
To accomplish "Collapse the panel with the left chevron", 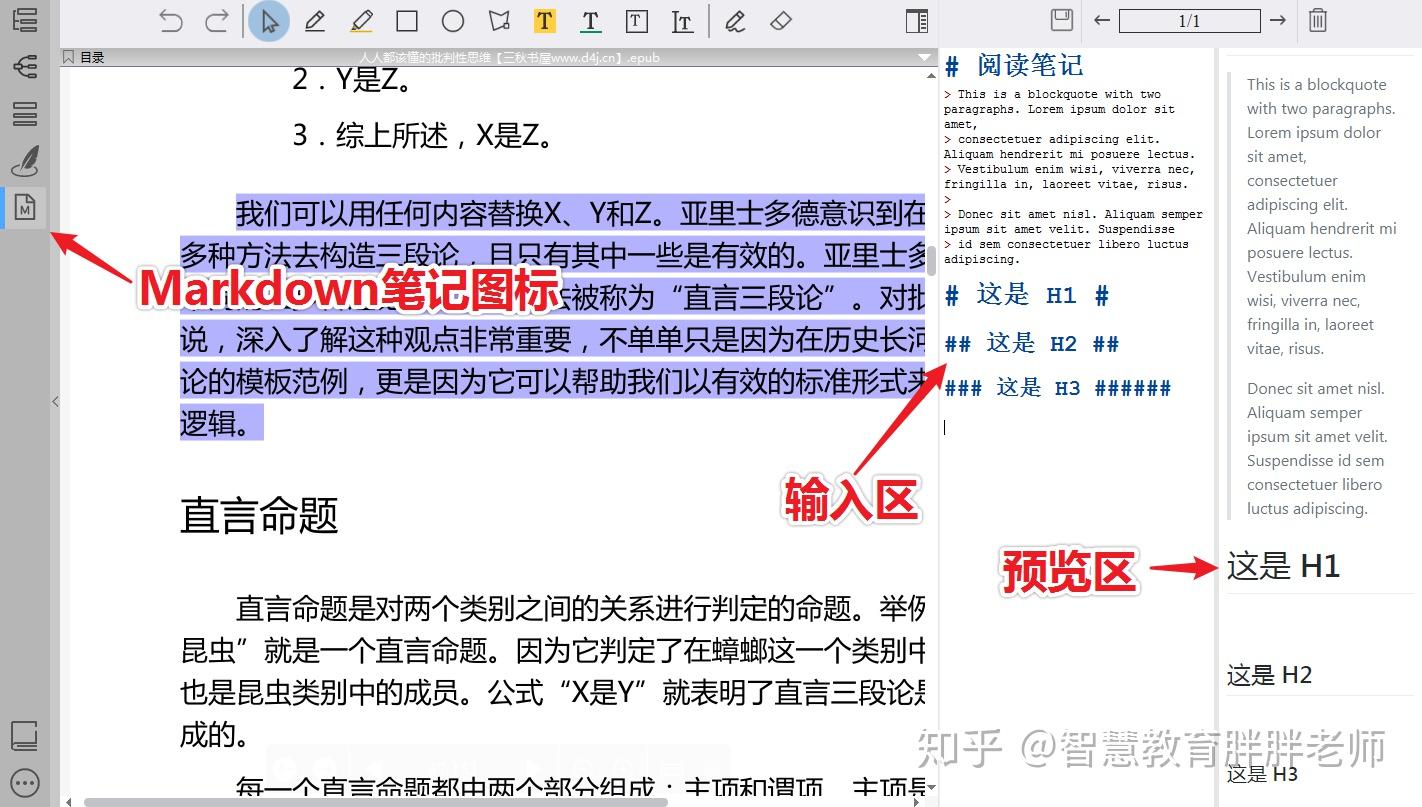I will (x=56, y=401).
